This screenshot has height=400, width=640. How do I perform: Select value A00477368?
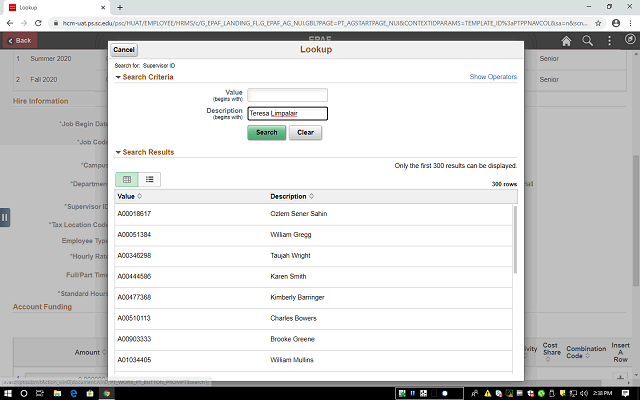[x=134, y=297]
